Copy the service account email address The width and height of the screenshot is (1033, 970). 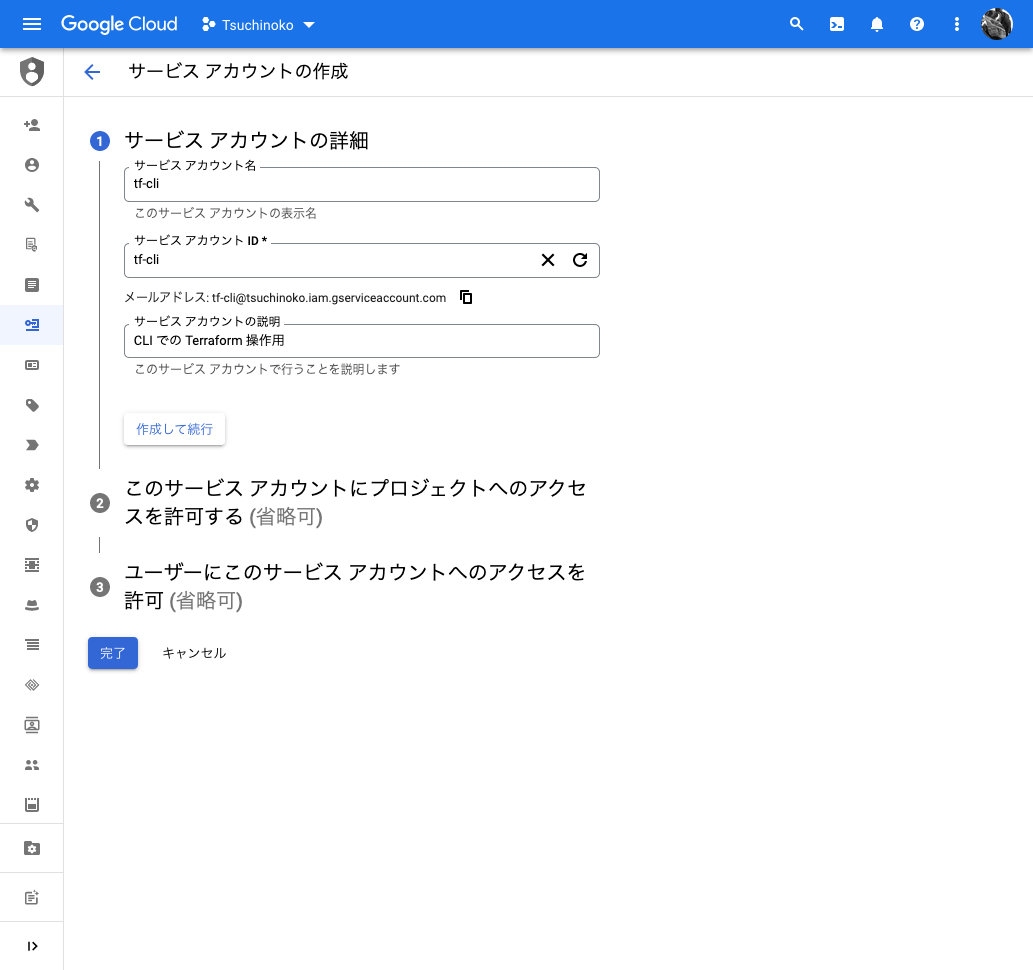click(466, 297)
